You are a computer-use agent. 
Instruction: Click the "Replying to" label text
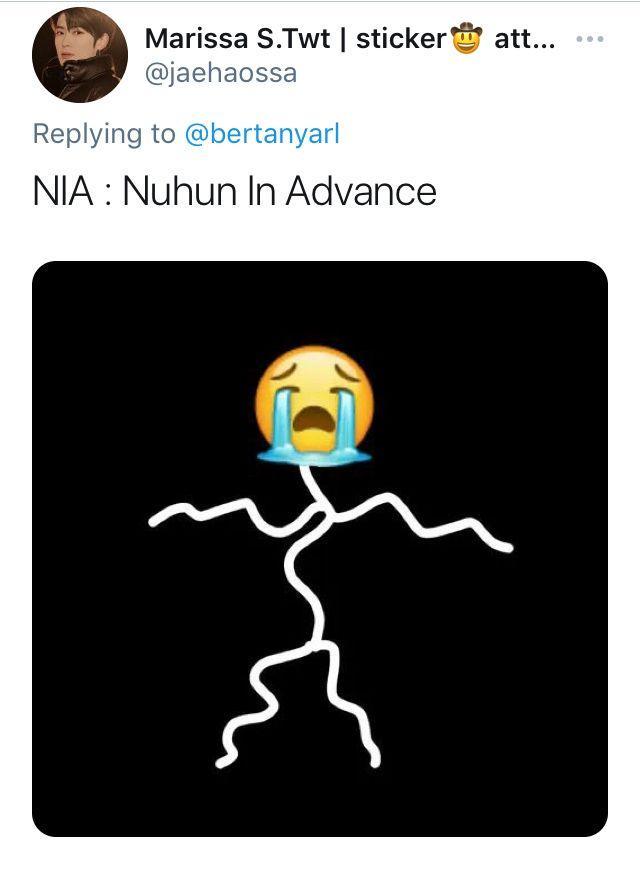click(104, 134)
